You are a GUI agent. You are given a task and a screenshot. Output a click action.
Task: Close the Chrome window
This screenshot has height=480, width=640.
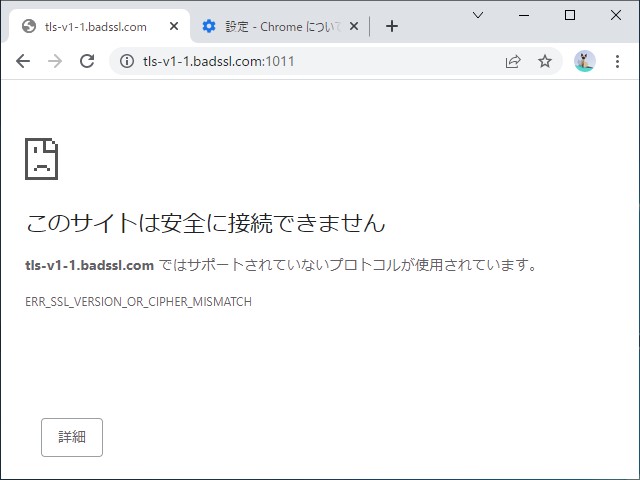(616, 15)
